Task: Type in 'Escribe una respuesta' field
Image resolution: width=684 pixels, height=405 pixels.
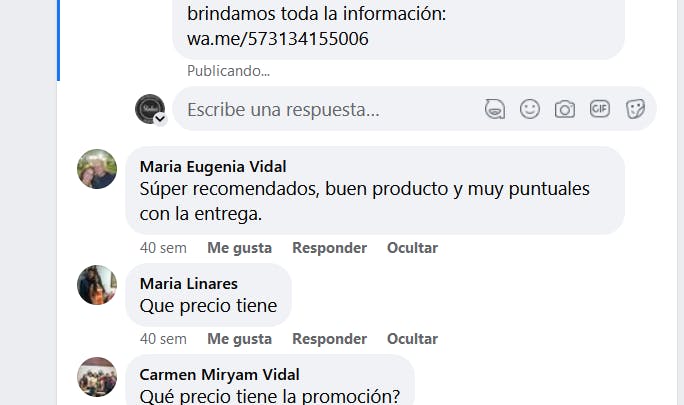Action: (x=320, y=109)
